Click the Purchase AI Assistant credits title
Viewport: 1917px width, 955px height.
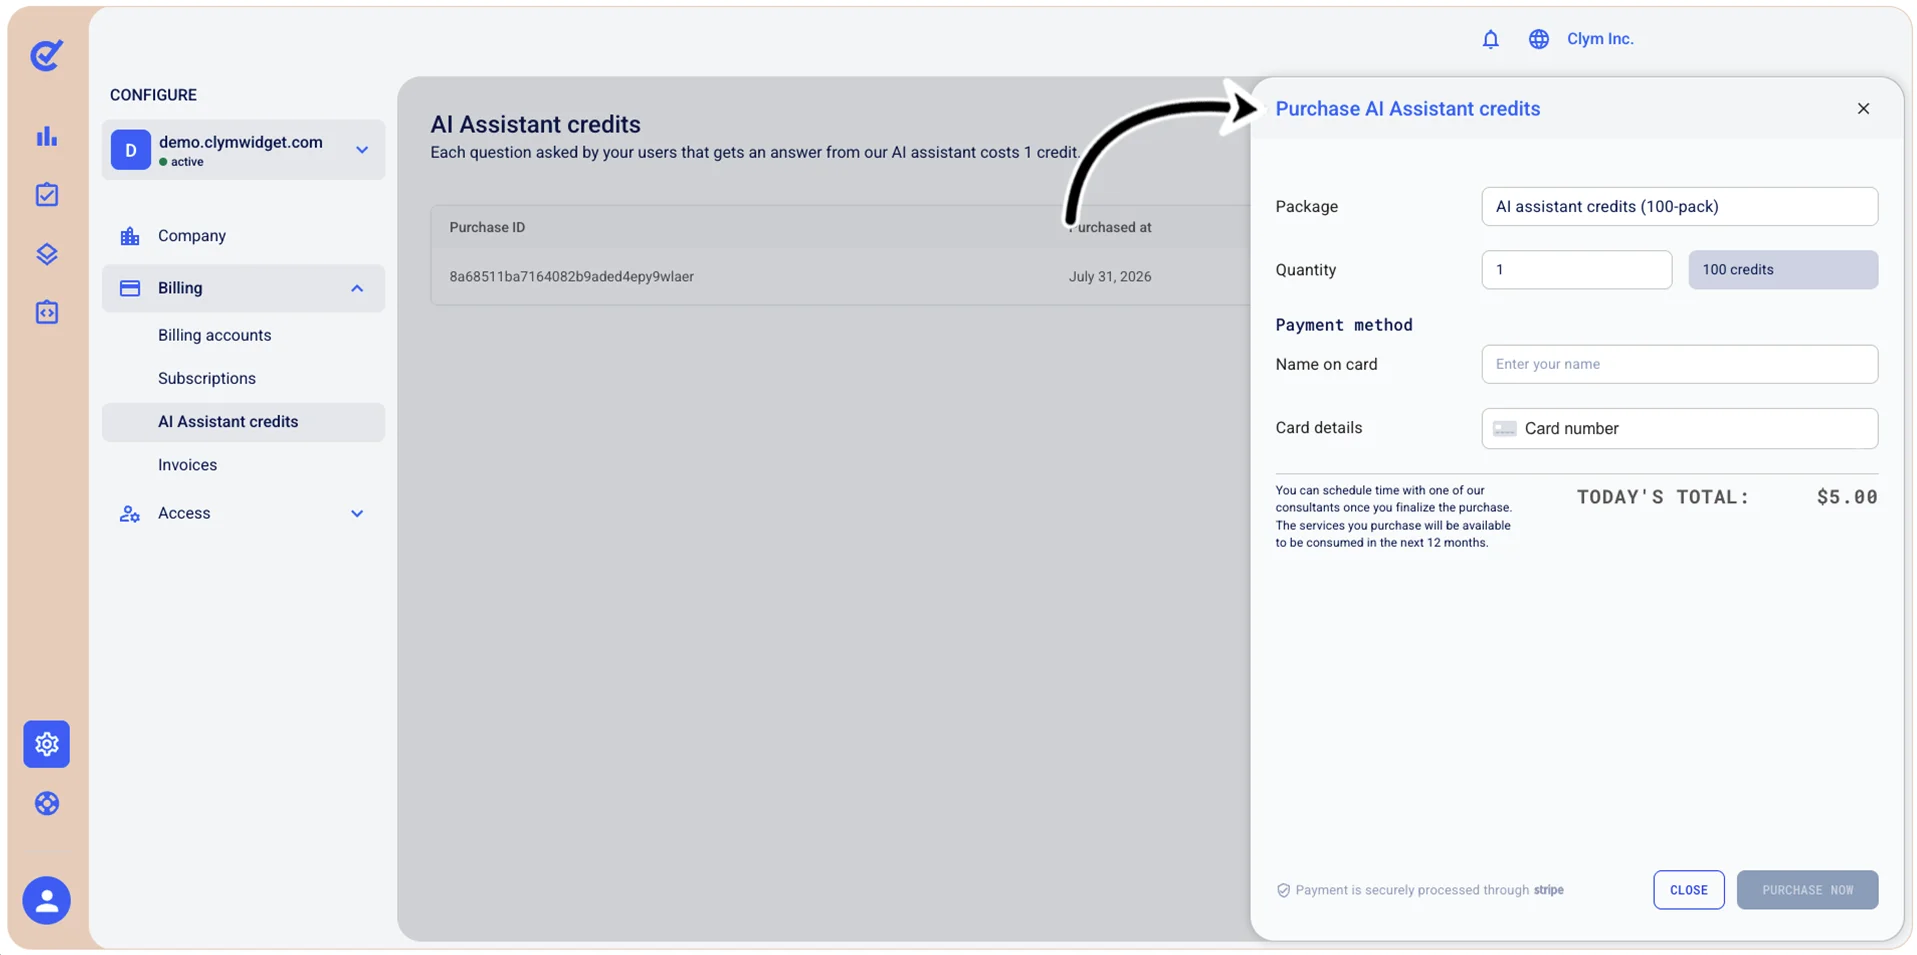(x=1407, y=109)
